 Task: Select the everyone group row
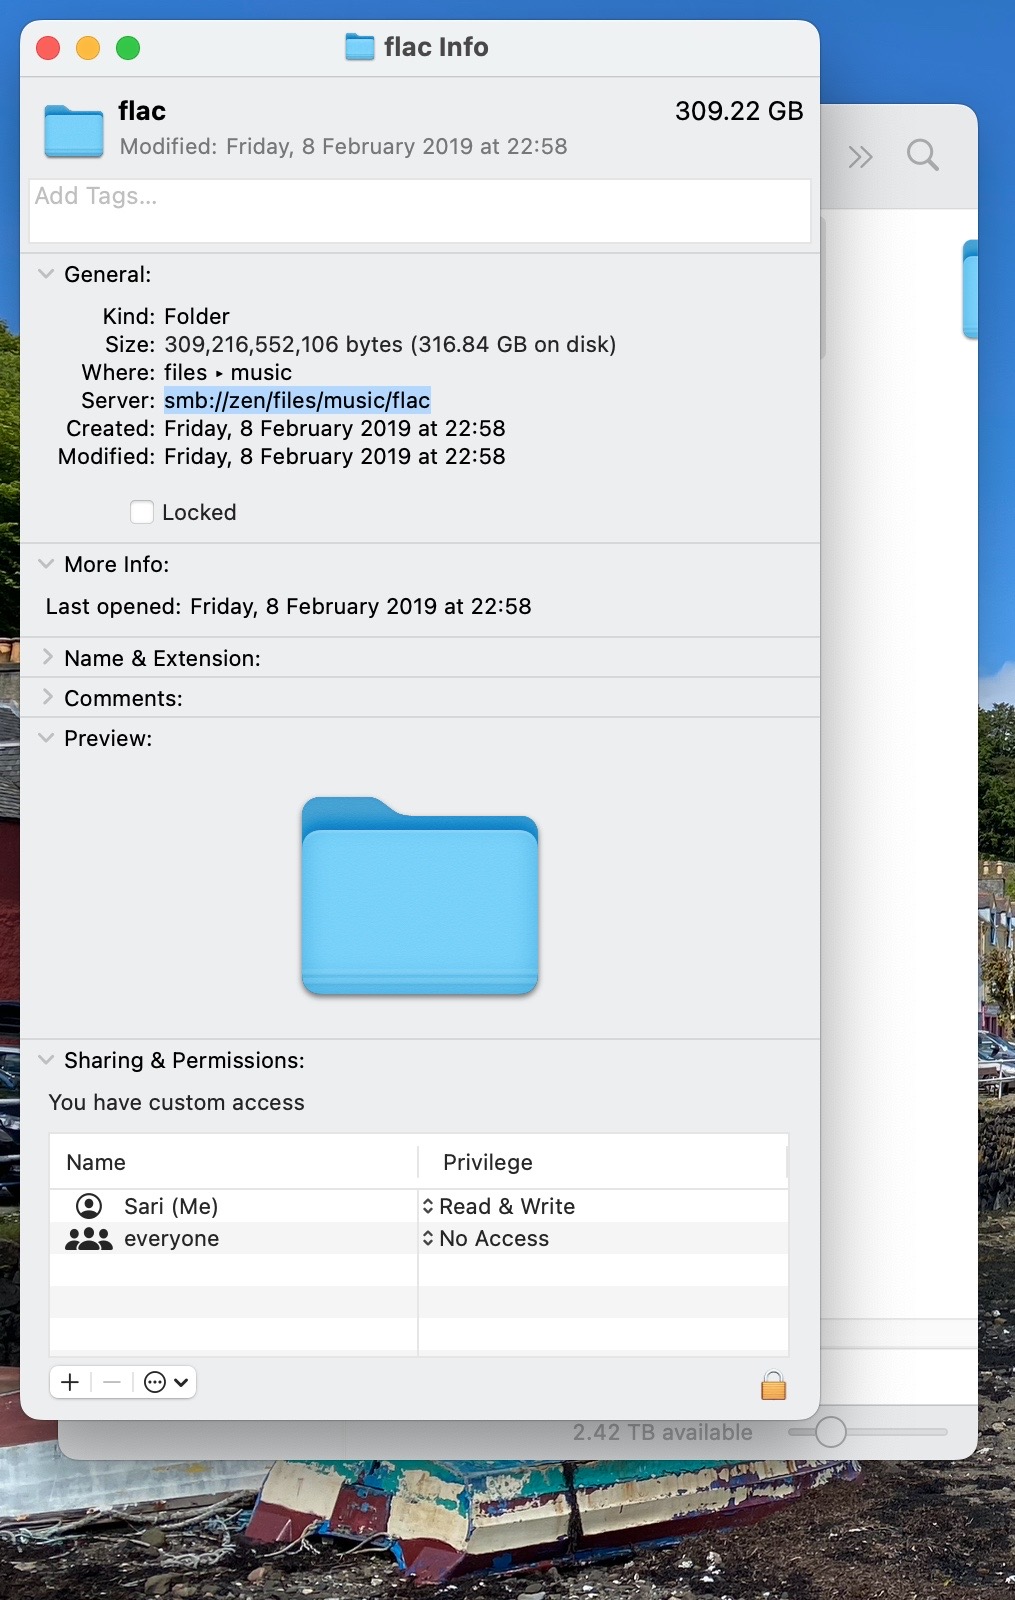(170, 1238)
